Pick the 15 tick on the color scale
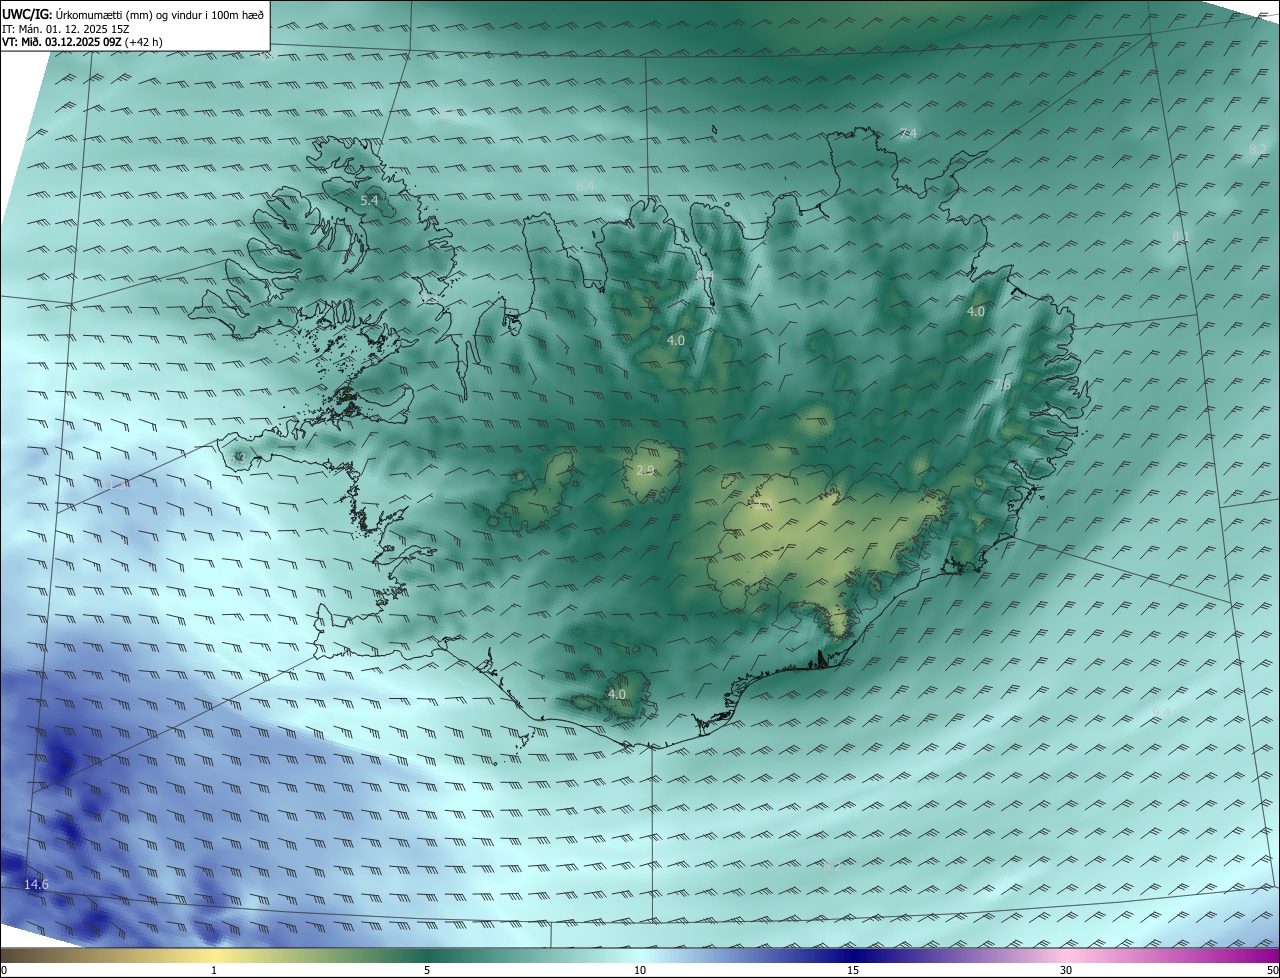This screenshot has height=978, width=1280. coord(853,970)
